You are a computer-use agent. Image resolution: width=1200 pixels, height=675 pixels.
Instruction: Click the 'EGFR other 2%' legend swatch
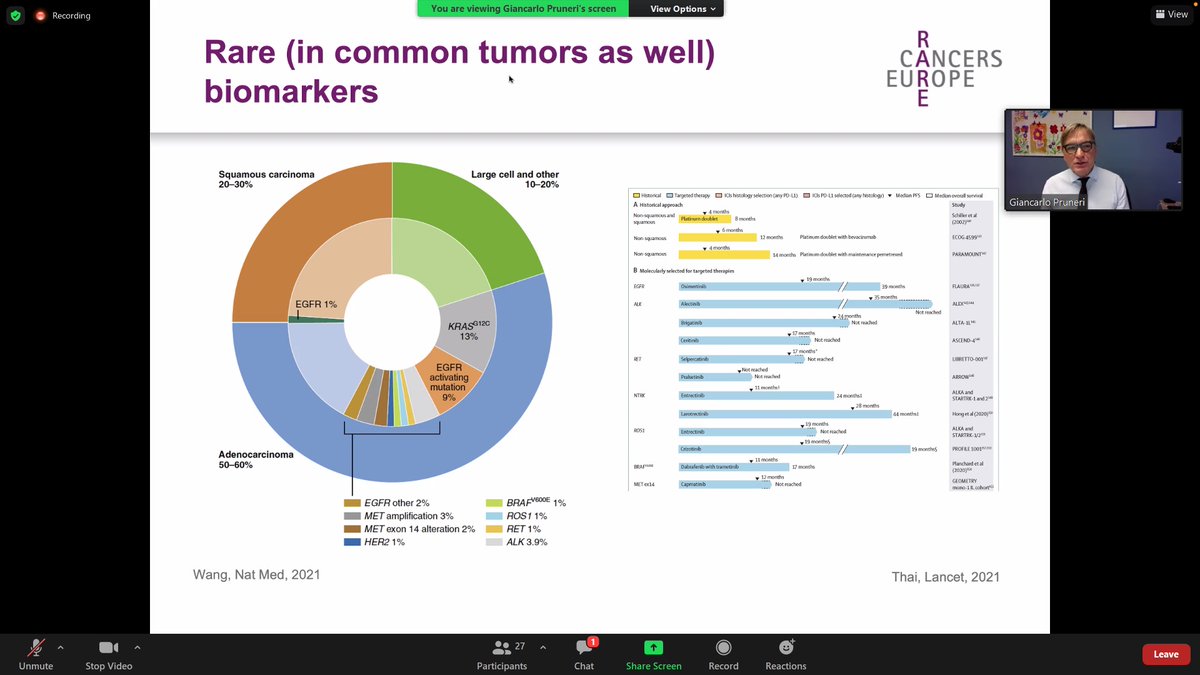coord(351,503)
